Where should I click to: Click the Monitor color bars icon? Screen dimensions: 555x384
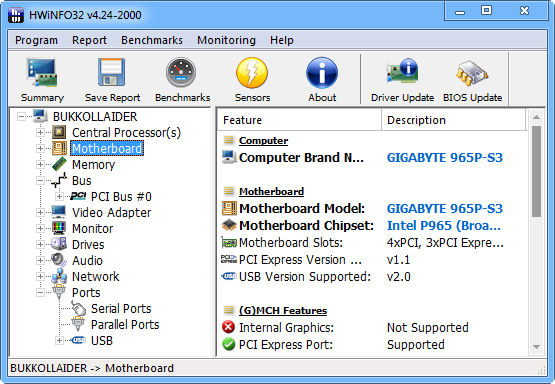coord(59,228)
